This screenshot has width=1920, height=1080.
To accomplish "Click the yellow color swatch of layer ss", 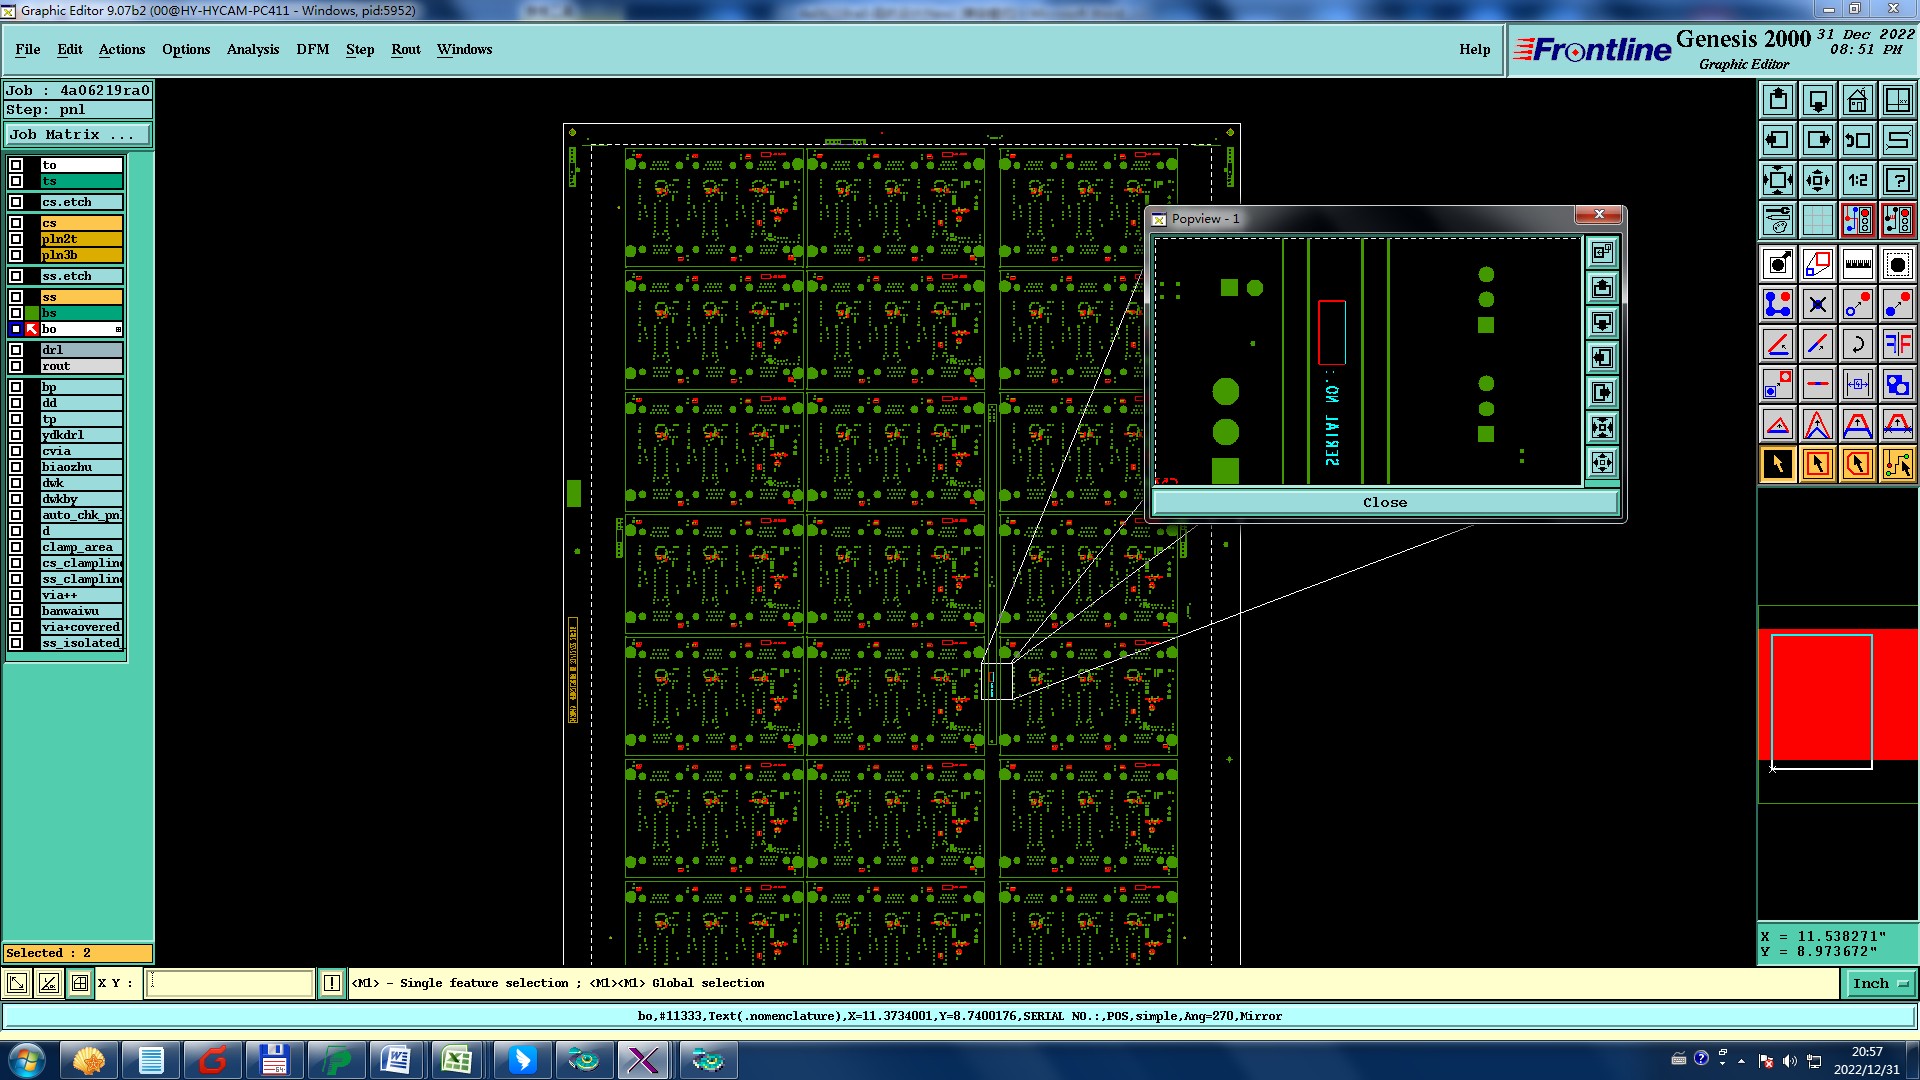I will pyautogui.click(x=81, y=297).
